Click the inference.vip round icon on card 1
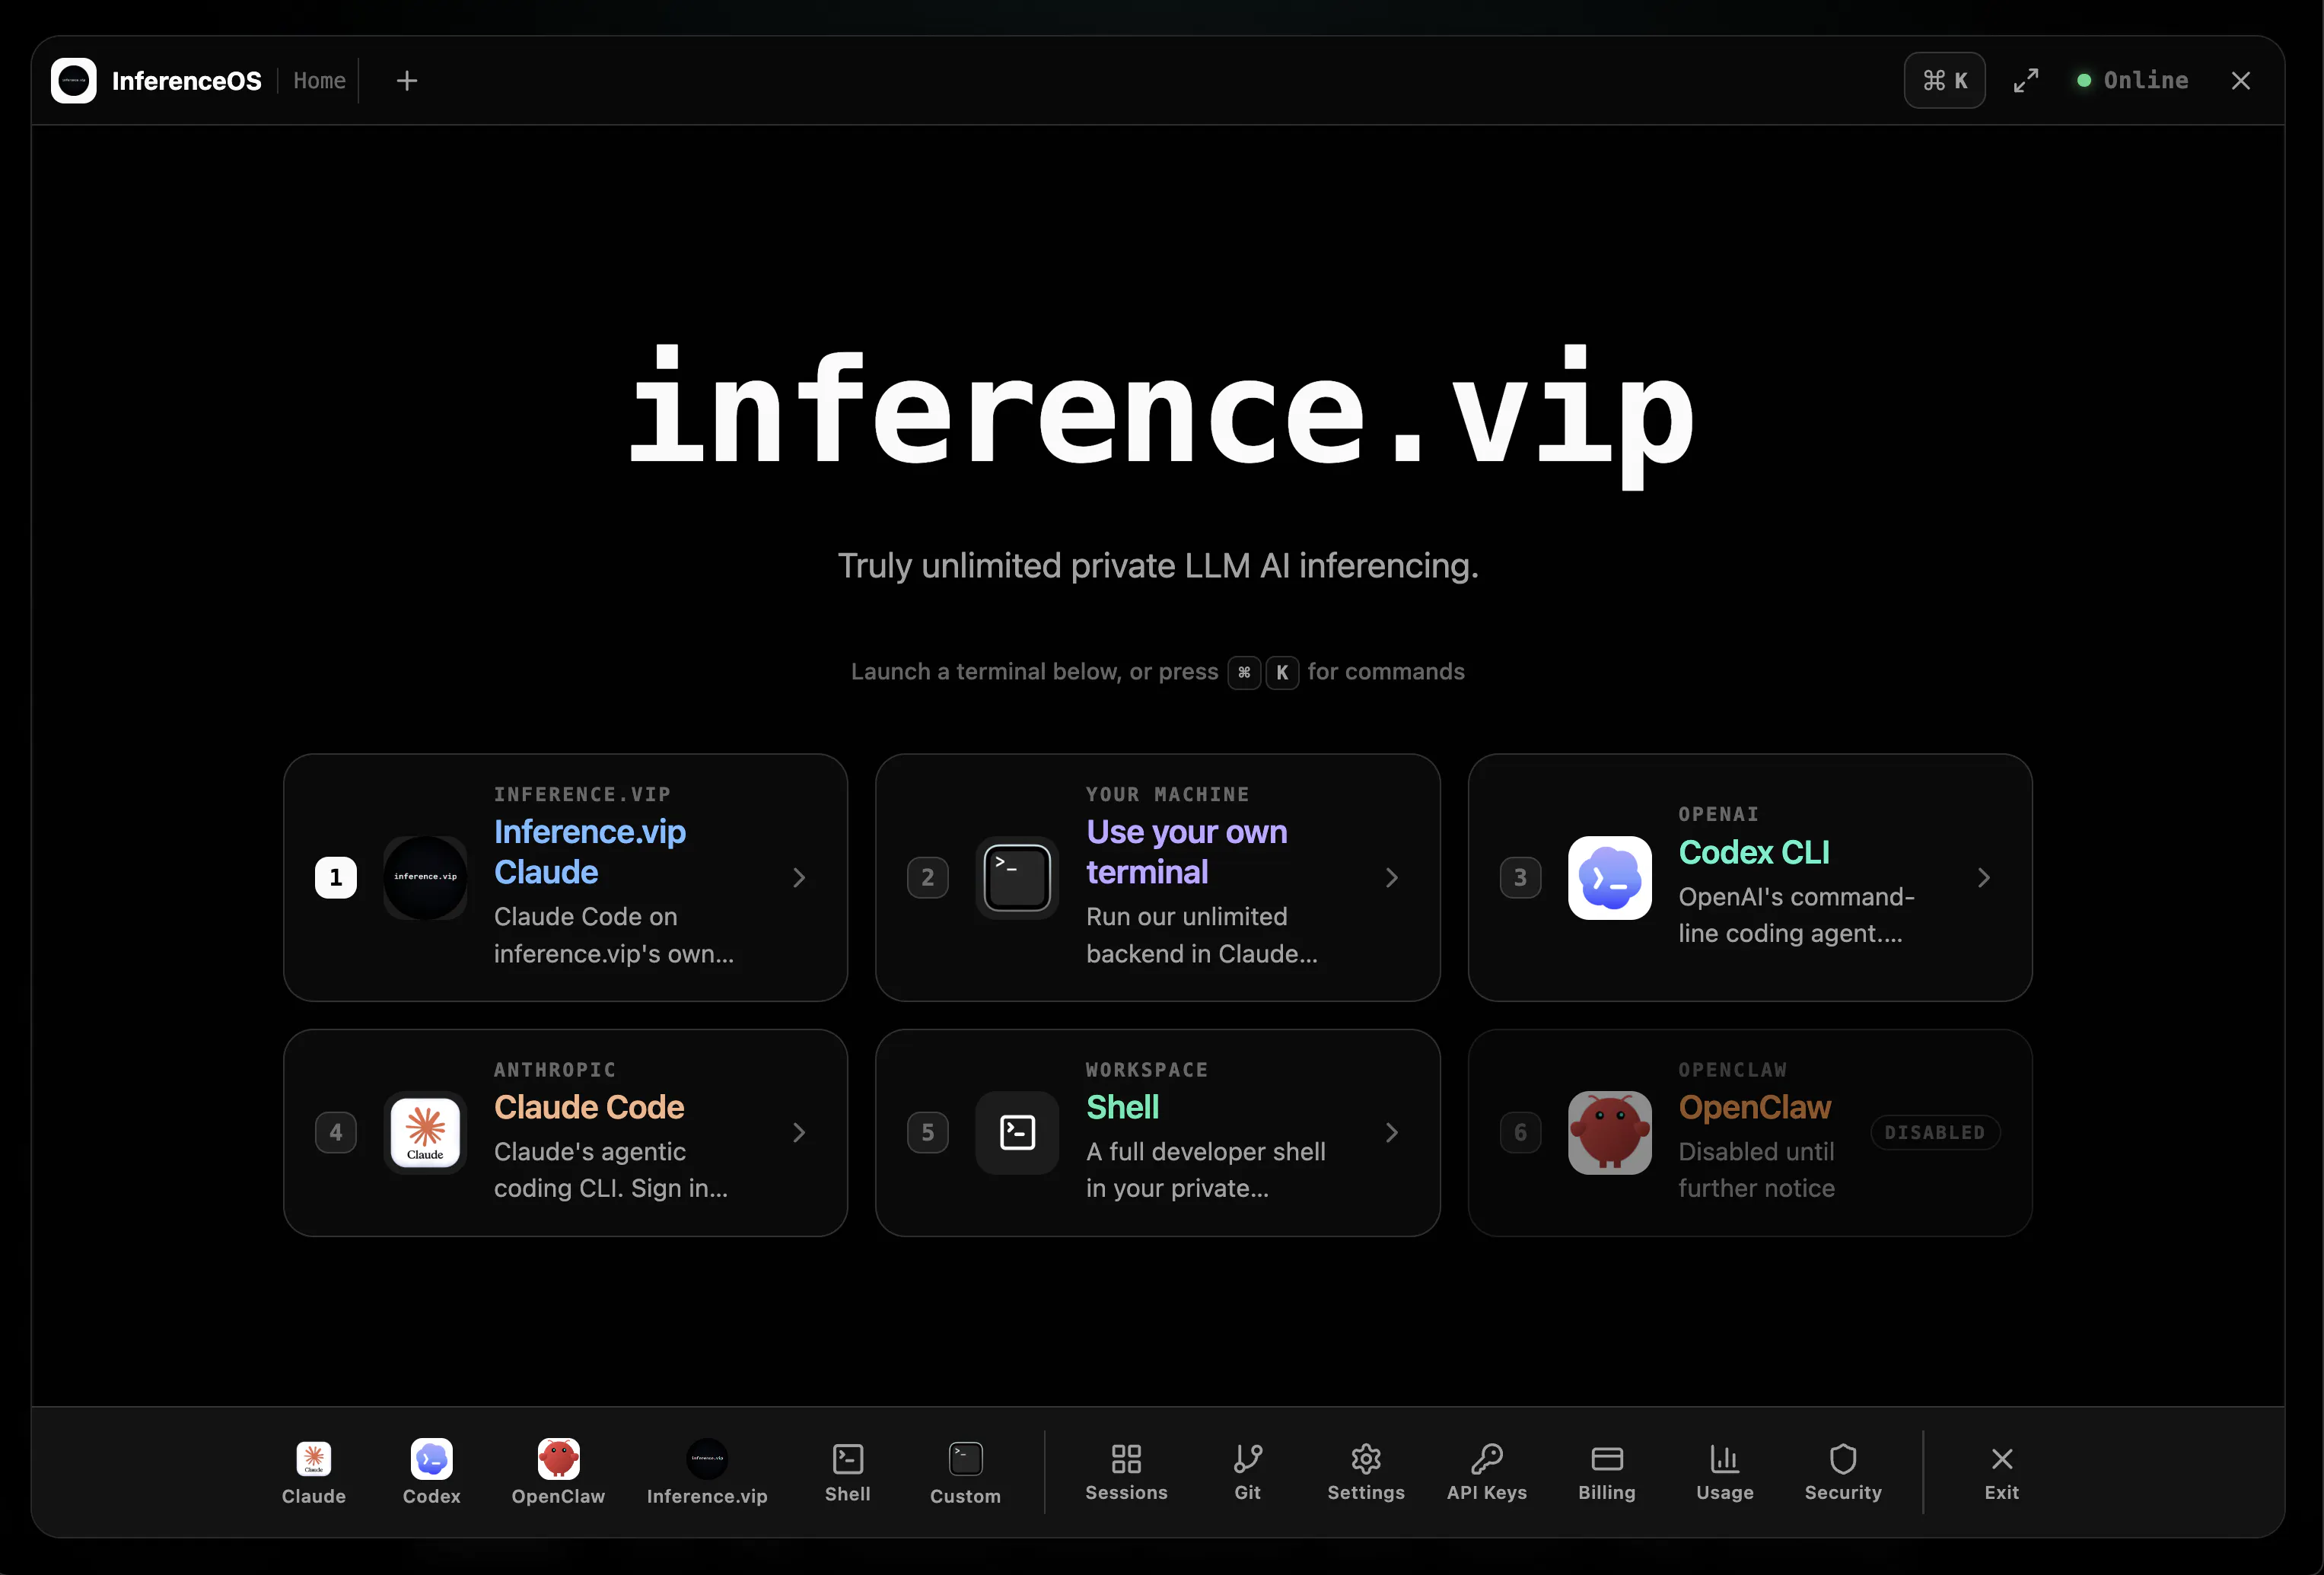 coord(425,877)
